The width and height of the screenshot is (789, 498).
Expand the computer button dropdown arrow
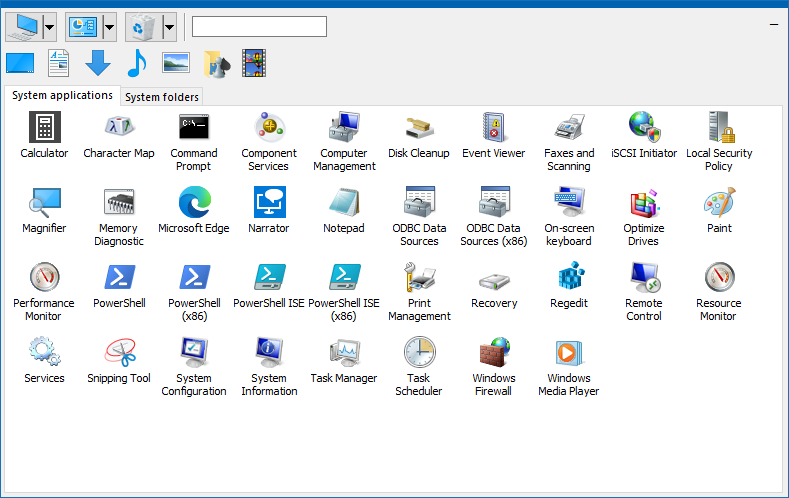(x=50, y=26)
